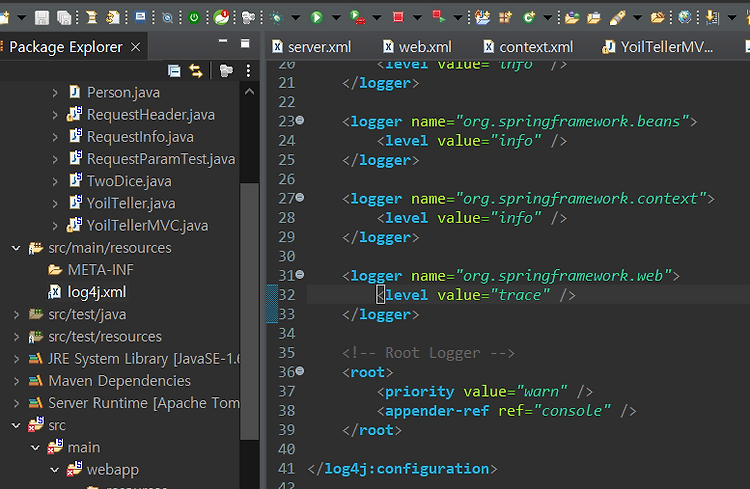Click the Run with toolbox icon
750x489 pixels.
(x=357, y=18)
